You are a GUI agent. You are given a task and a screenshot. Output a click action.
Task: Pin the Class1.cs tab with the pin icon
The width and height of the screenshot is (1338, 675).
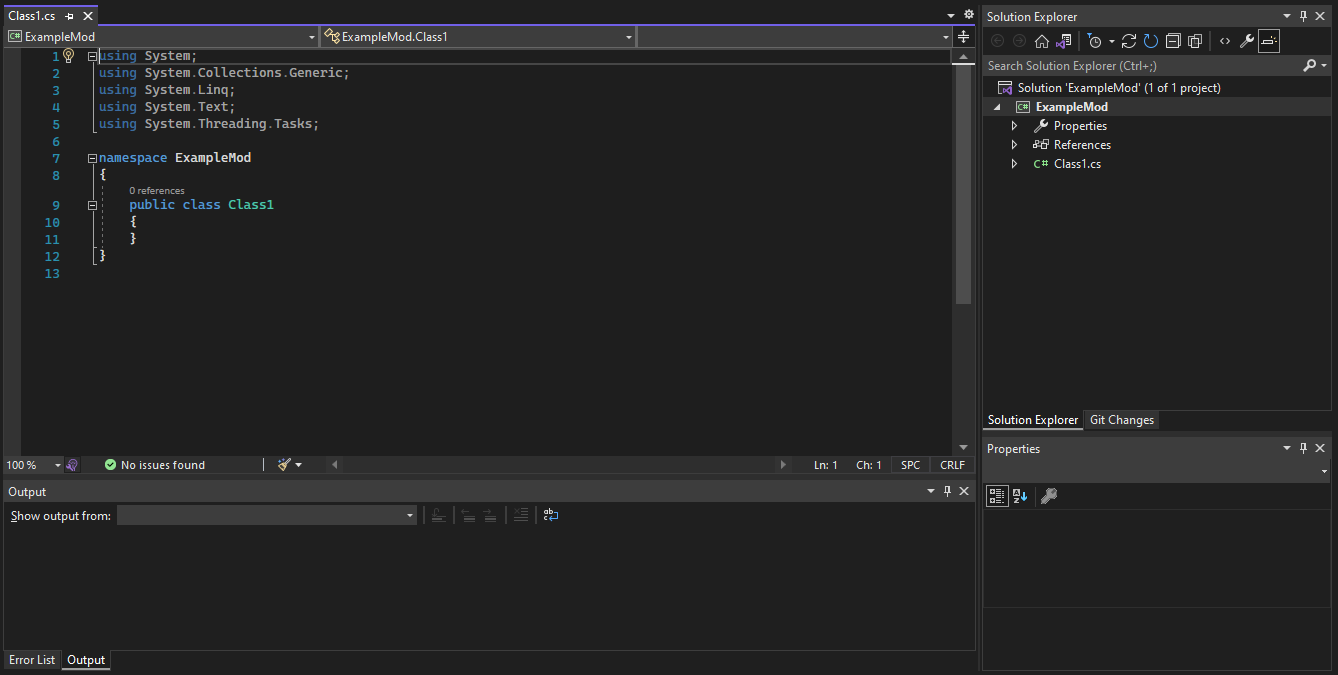[70, 16]
